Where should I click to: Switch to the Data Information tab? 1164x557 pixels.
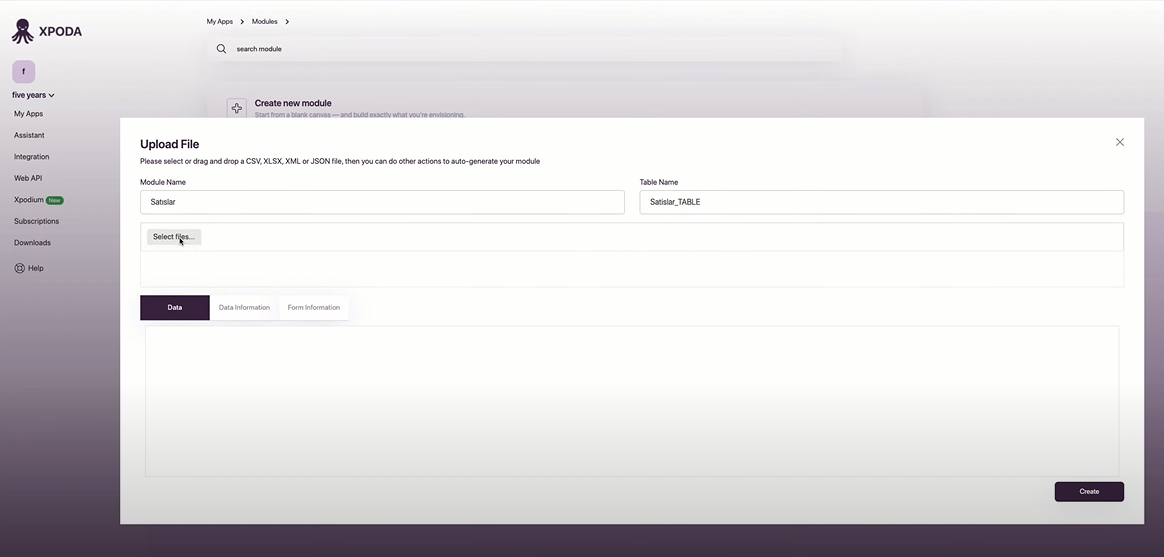pos(244,307)
